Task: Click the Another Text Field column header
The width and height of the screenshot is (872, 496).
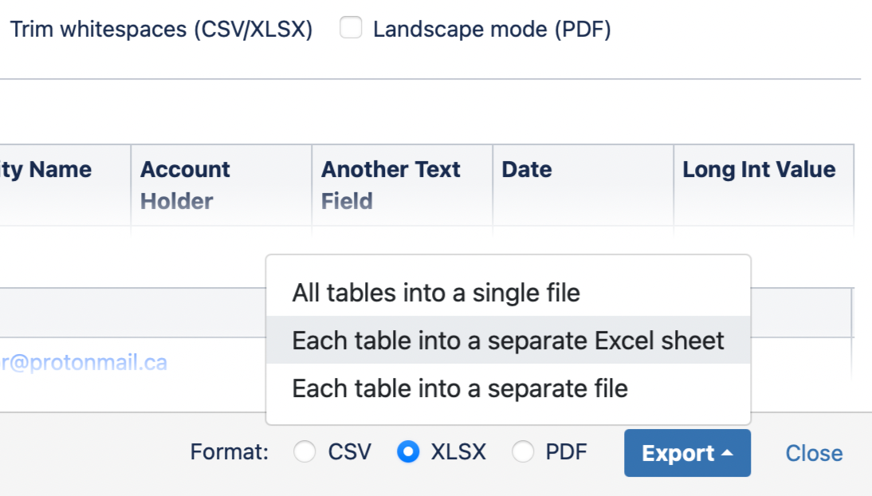Action: 390,185
